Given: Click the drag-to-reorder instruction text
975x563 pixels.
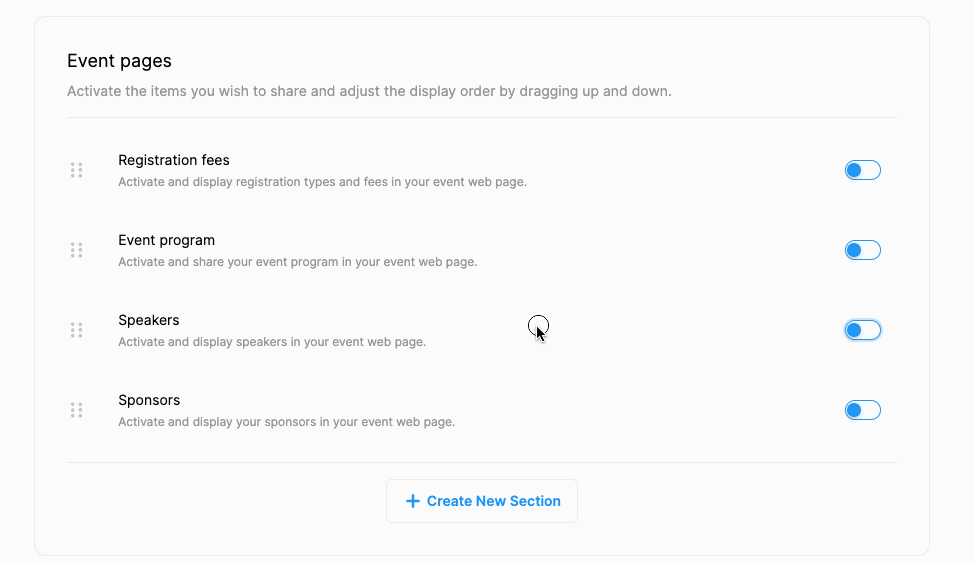Looking at the screenshot, I should 369,91.
